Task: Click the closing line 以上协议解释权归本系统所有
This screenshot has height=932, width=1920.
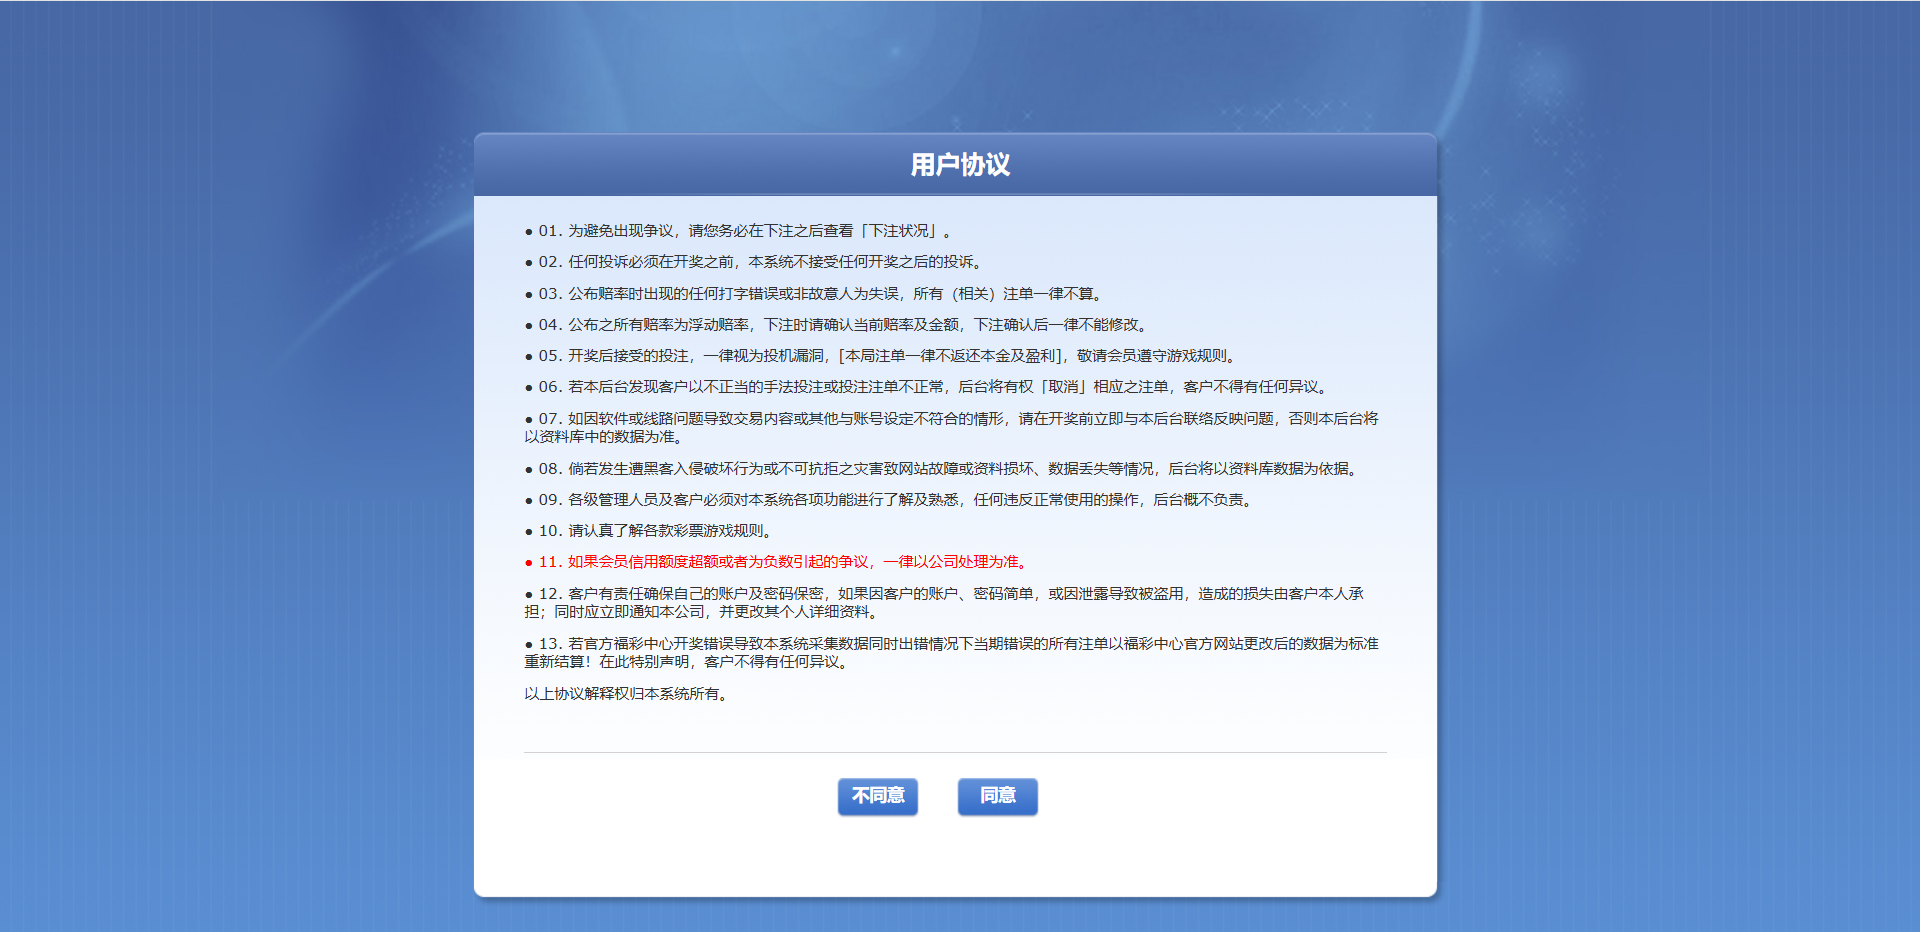Action: (627, 694)
